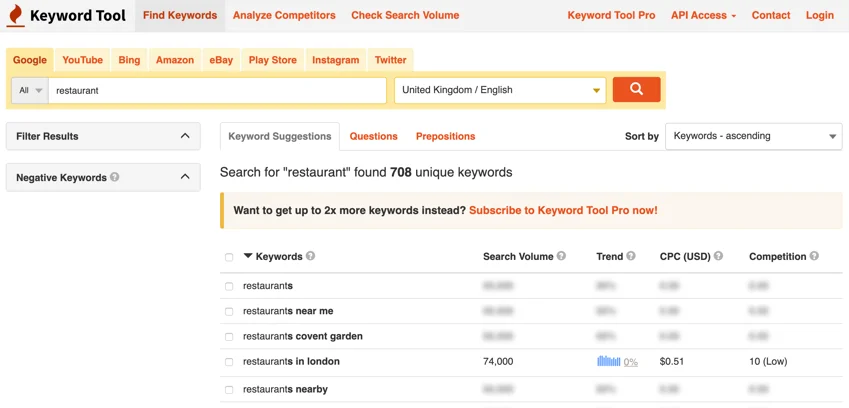Click help icon beside Keywords column header

pos(310,256)
